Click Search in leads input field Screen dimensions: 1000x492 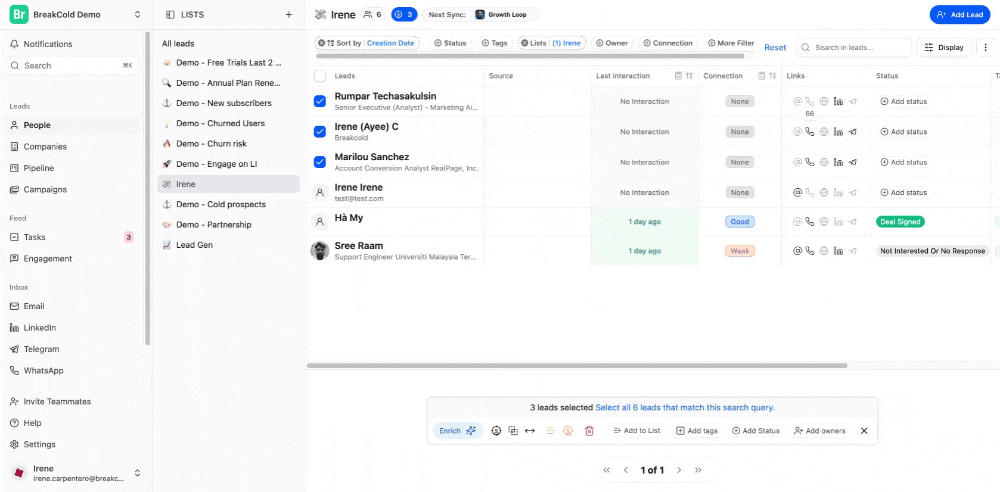pos(854,47)
